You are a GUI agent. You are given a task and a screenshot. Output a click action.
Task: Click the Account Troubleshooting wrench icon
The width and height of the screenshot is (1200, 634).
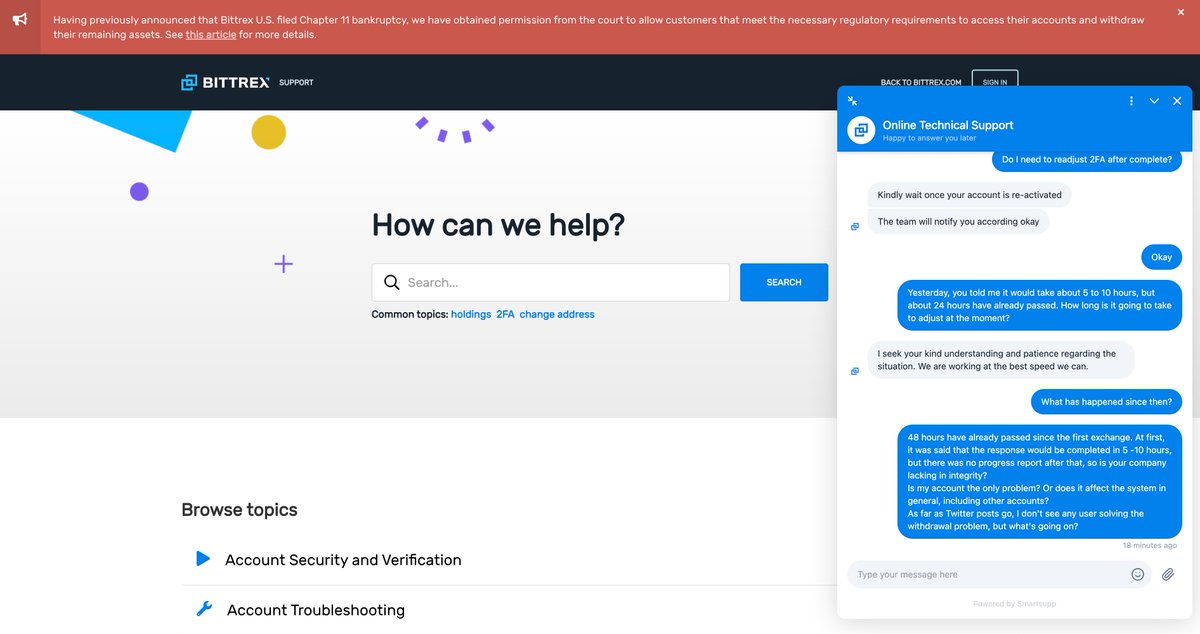click(x=204, y=608)
